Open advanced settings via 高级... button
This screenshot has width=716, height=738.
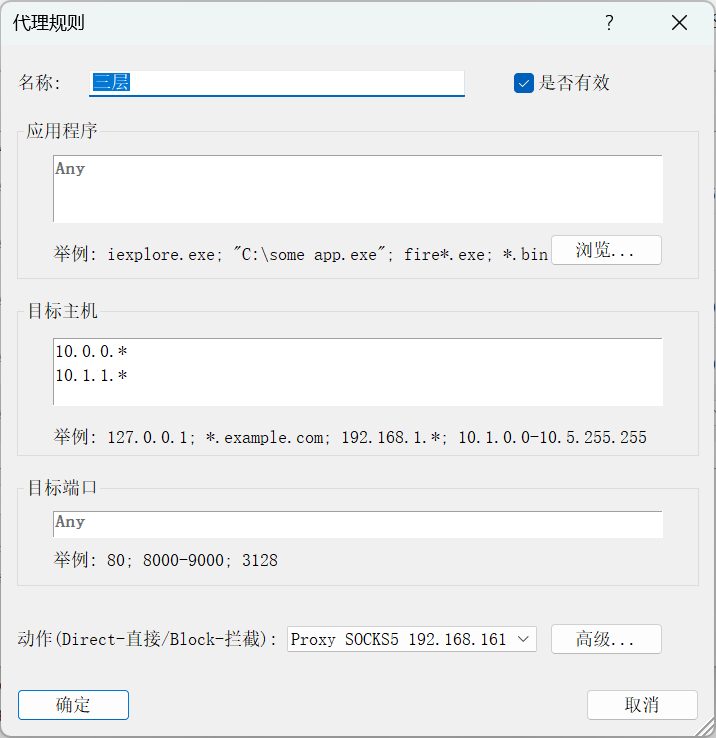pos(606,639)
